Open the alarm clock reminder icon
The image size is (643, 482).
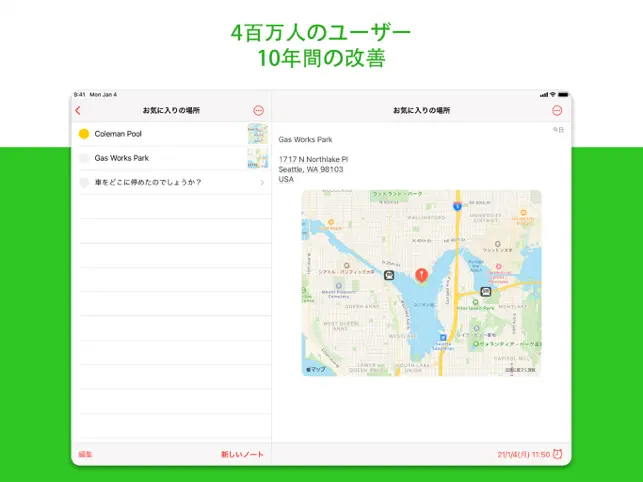557,454
